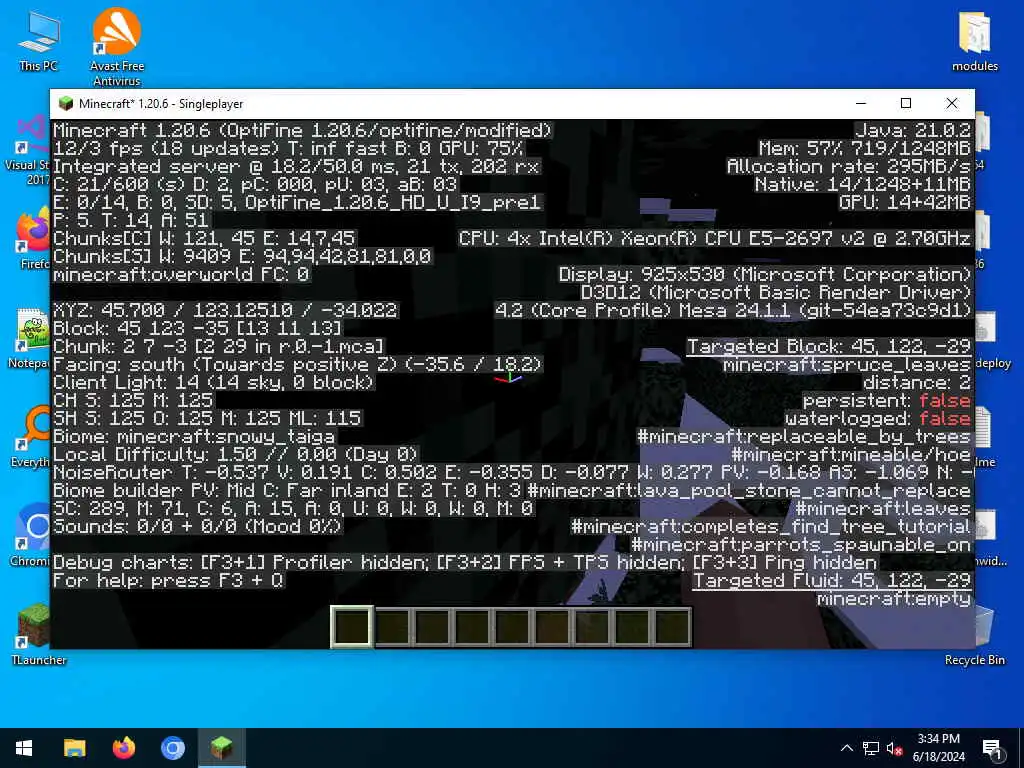This screenshot has width=1024, height=768.
Task: Click the 'Mem: 57% 719/1248MB' text
Action: coord(865,148)
